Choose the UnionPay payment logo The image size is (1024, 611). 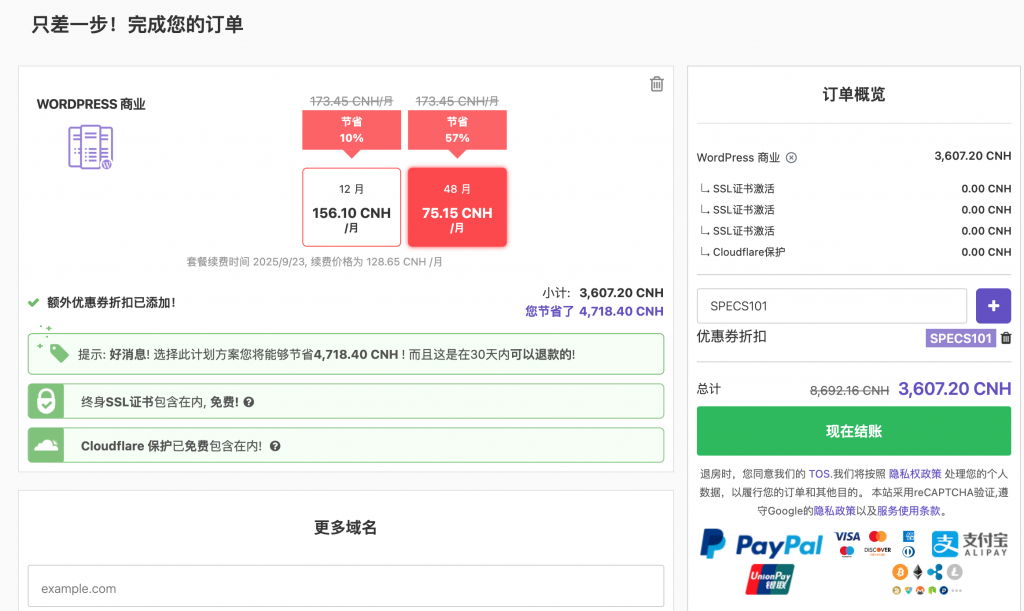tap(770, 580)
